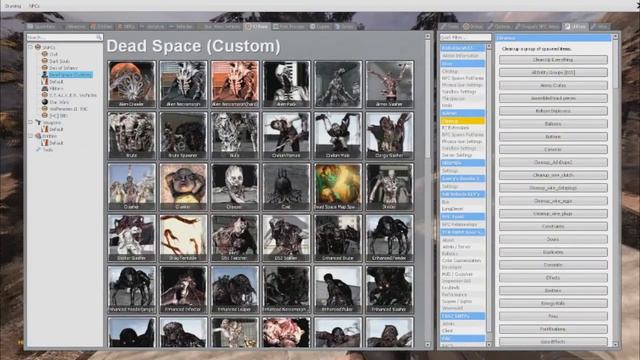Click the NPC grid scrollbar up arrow

(x=428, y=36)
